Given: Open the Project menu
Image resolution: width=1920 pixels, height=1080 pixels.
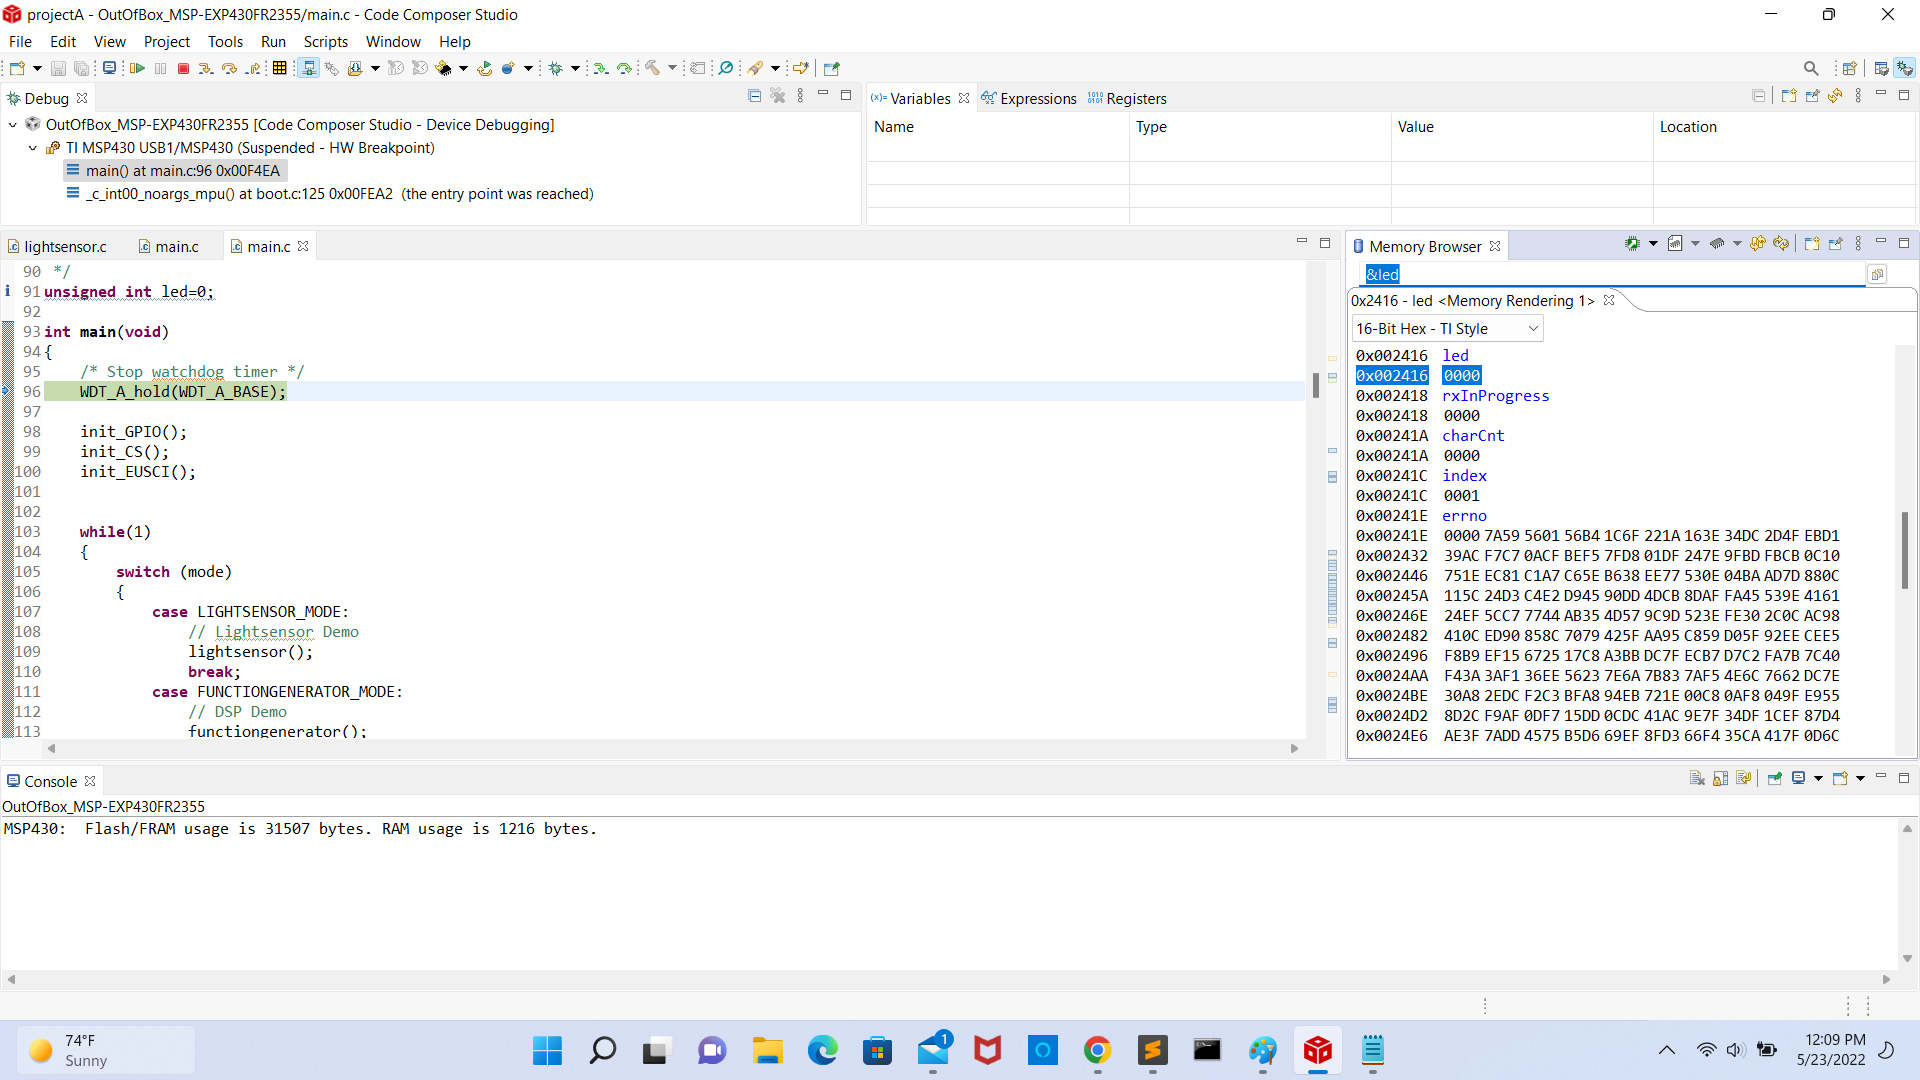Looking at the screenshot, I should pyautogui.click(x=166, y=41).
